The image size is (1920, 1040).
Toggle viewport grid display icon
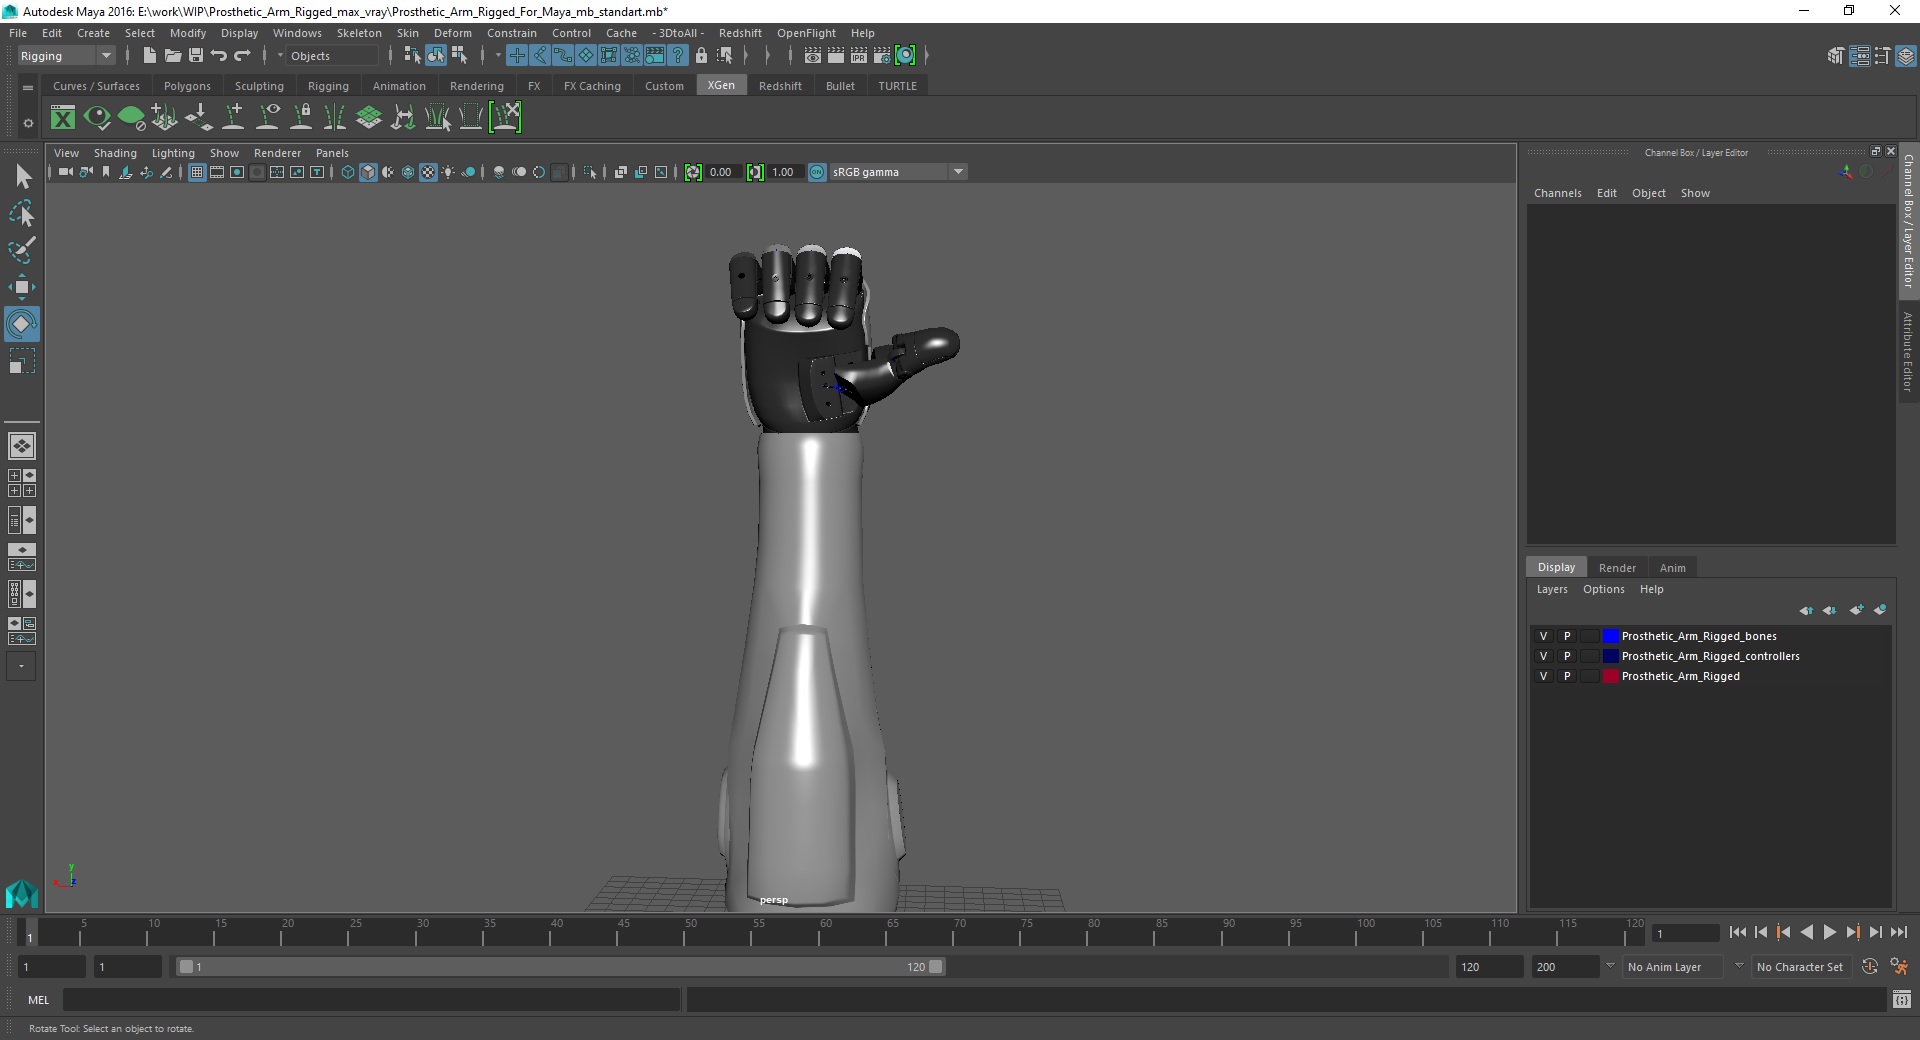[x=197, y=173]
